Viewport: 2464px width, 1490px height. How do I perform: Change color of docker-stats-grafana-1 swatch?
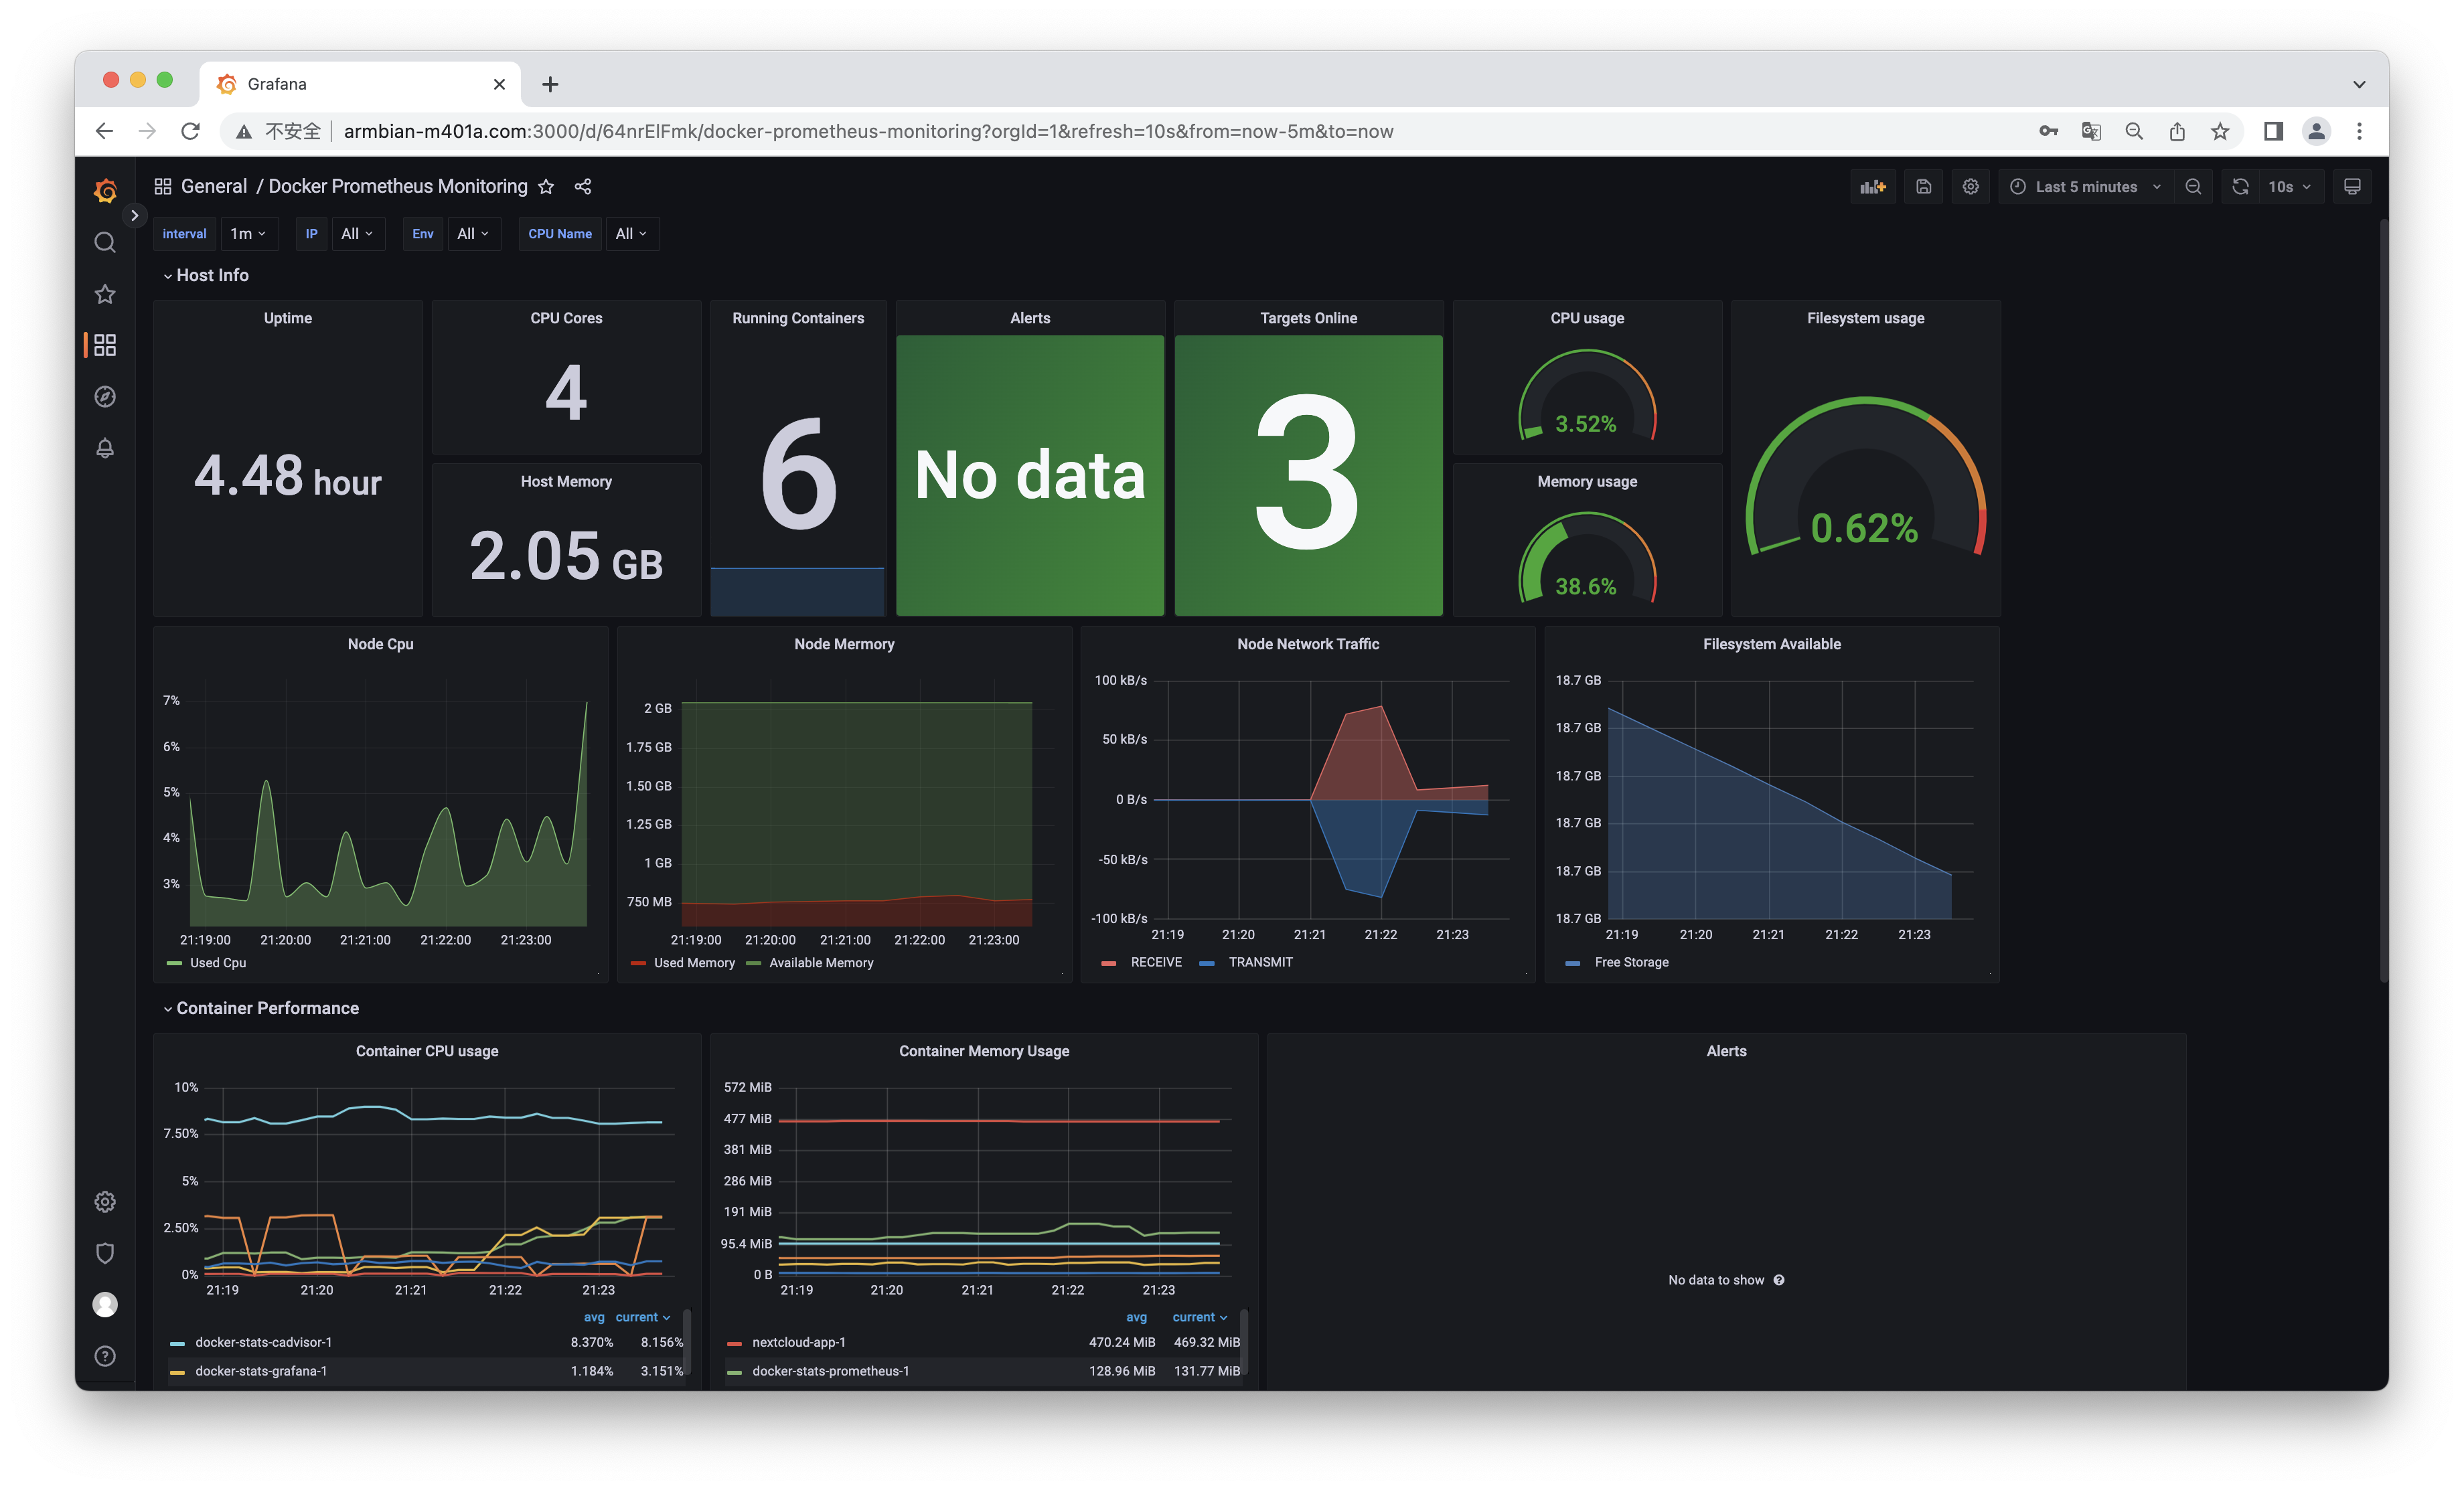[177, 1372]
